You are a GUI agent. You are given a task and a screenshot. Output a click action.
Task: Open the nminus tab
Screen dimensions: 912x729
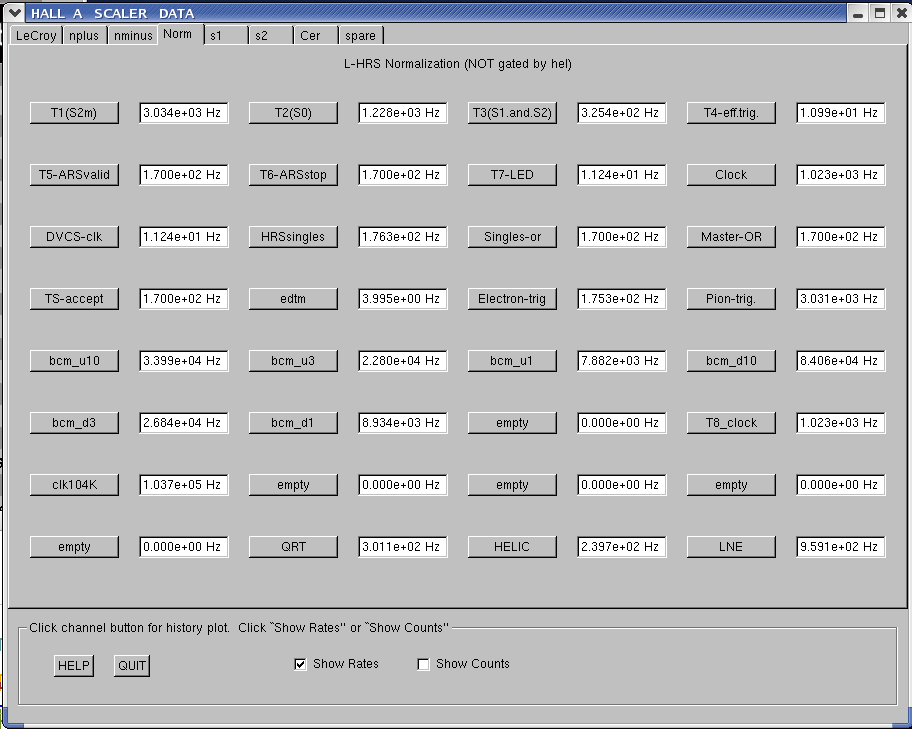click(x=133, y=35)
